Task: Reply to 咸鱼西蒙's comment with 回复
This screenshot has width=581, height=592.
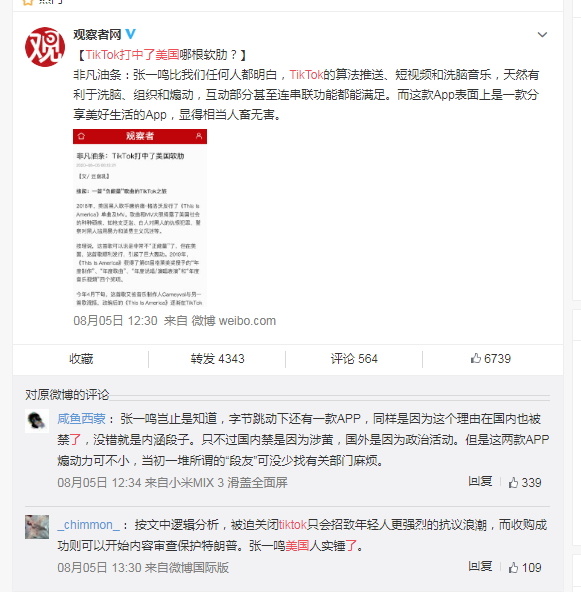Action: (480, 481)
